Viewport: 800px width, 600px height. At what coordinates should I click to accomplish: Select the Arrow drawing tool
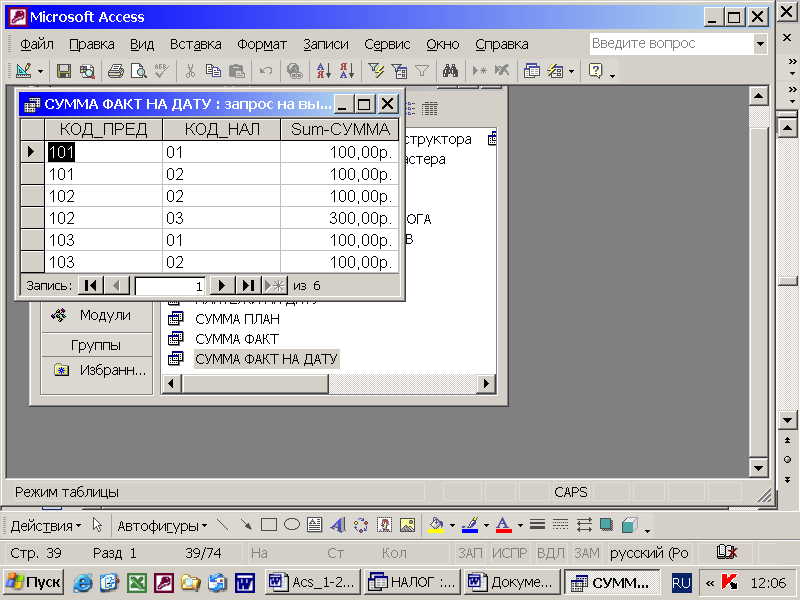point(246,525)
